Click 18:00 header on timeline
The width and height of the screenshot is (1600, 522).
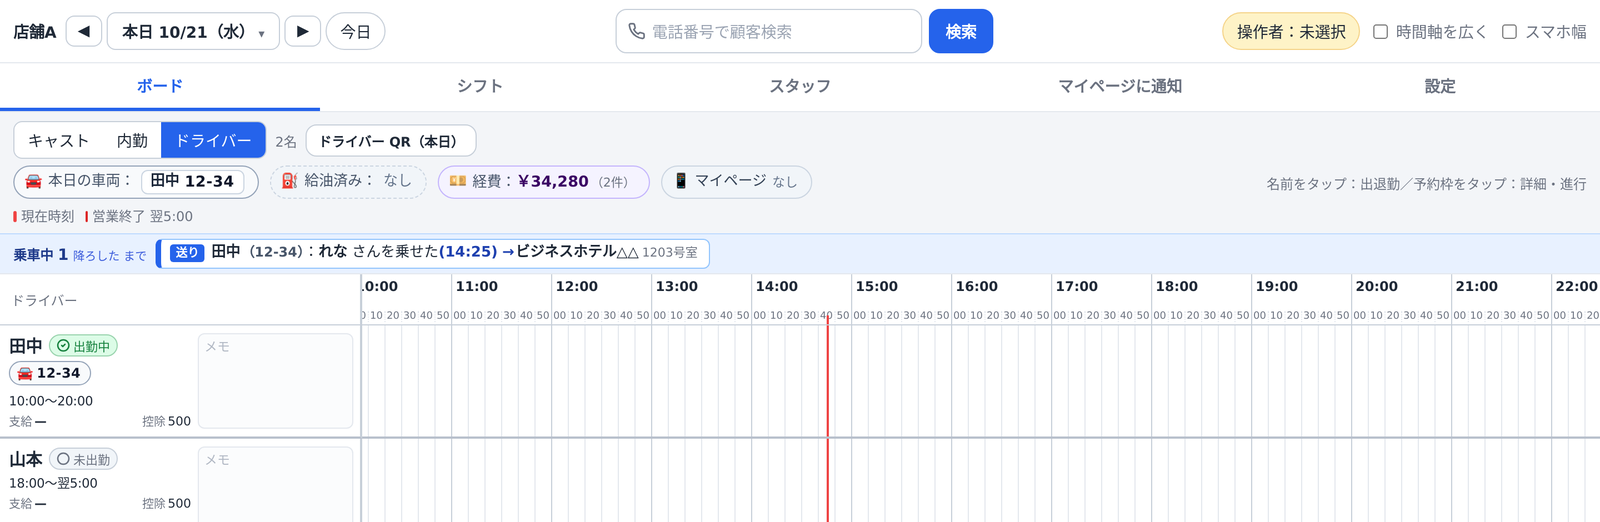pyautogui.click(x=1177, y=286)
